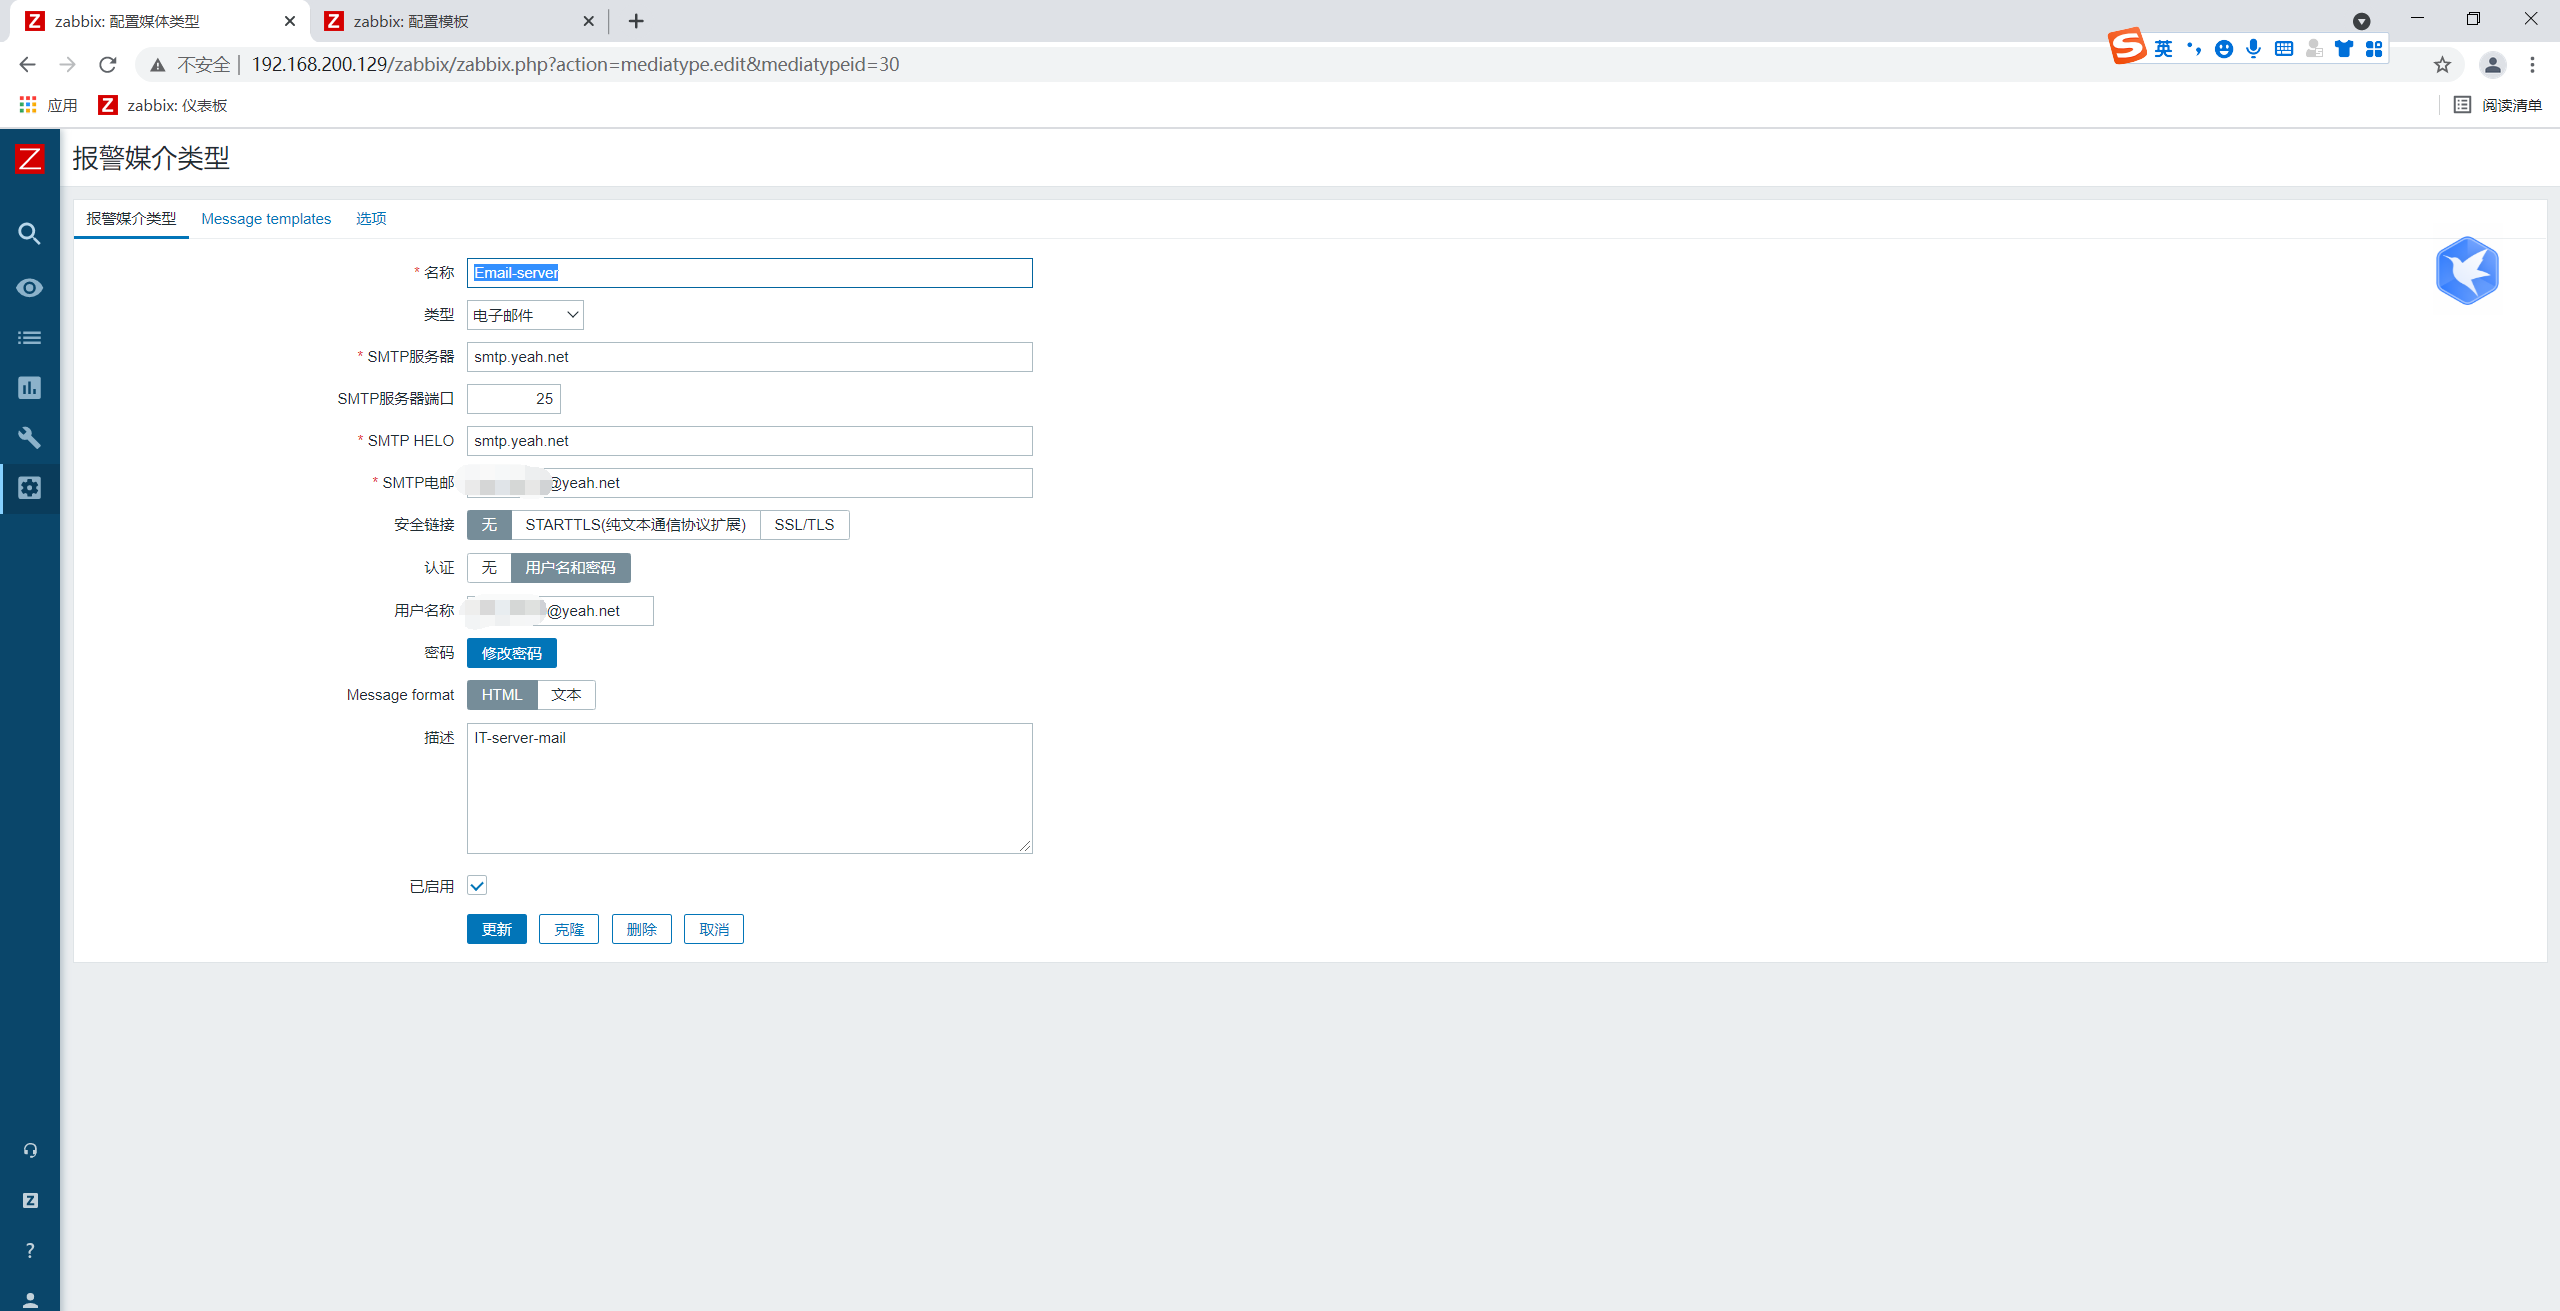Viewport: 2560px width, 1311px height.
Task: Click the Support headset icon
Action: (x=30, y=1150)
